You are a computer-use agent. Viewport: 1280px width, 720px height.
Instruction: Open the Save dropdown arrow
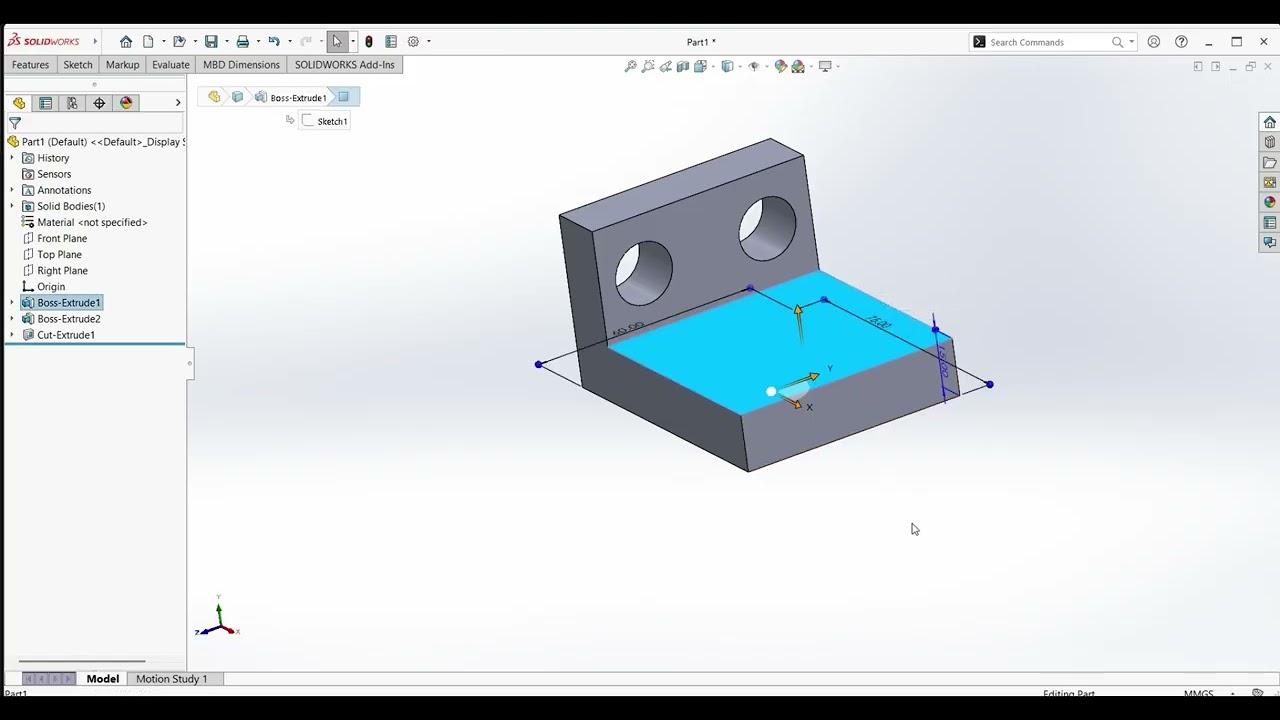227,42
